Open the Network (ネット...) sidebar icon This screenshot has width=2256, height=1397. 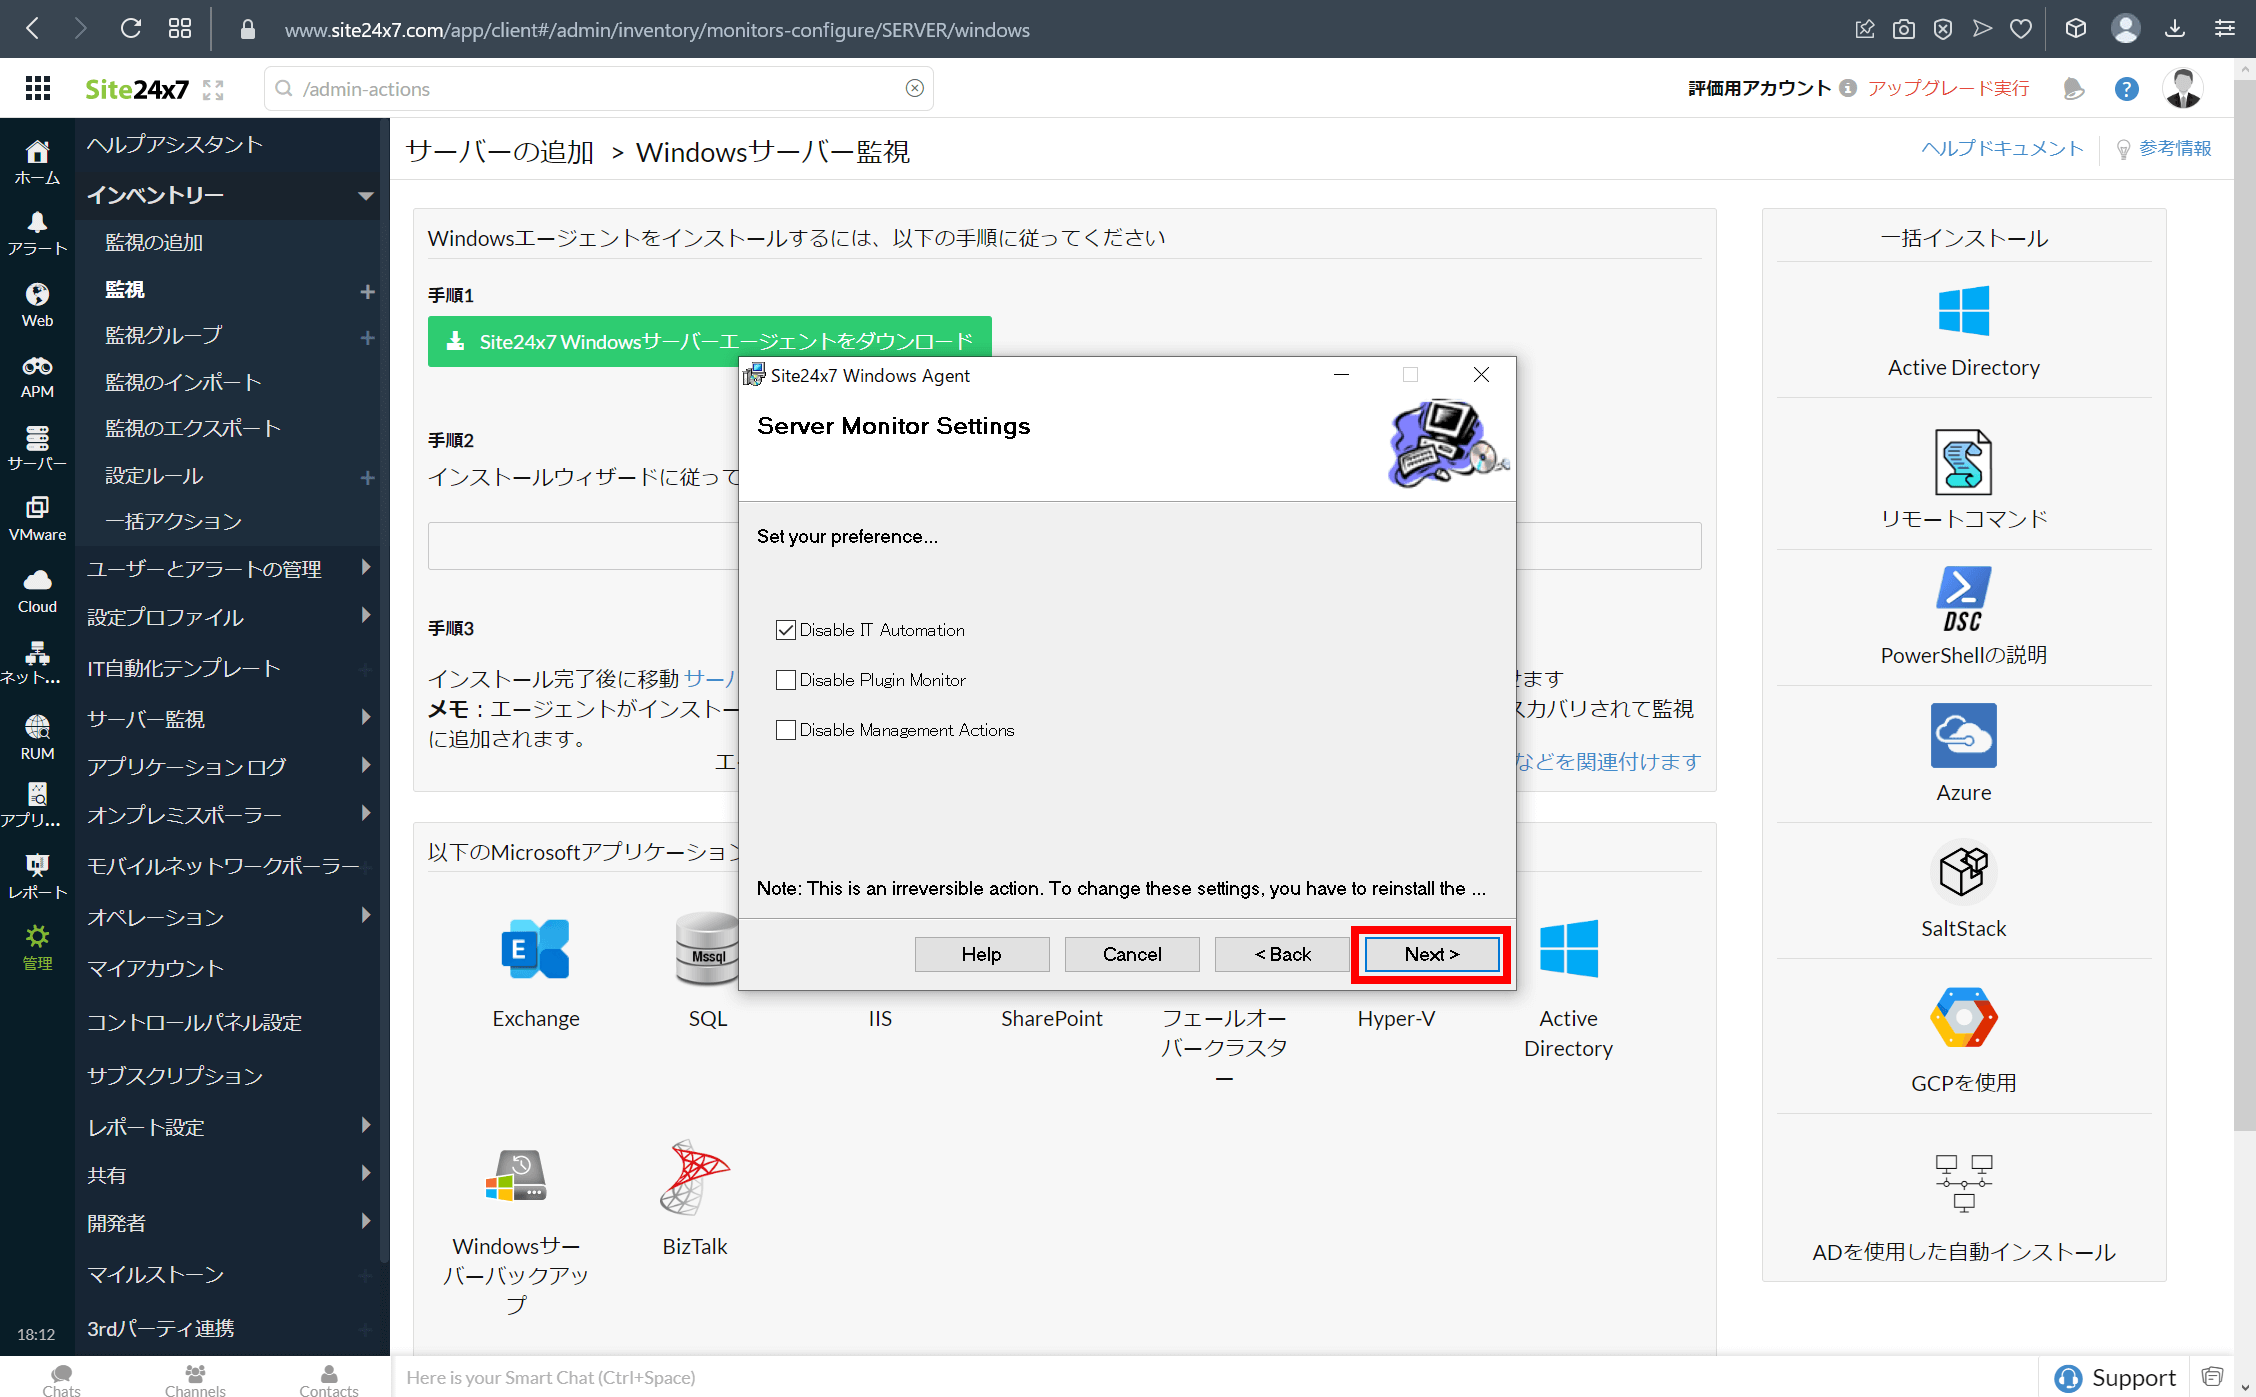(37, 664)
